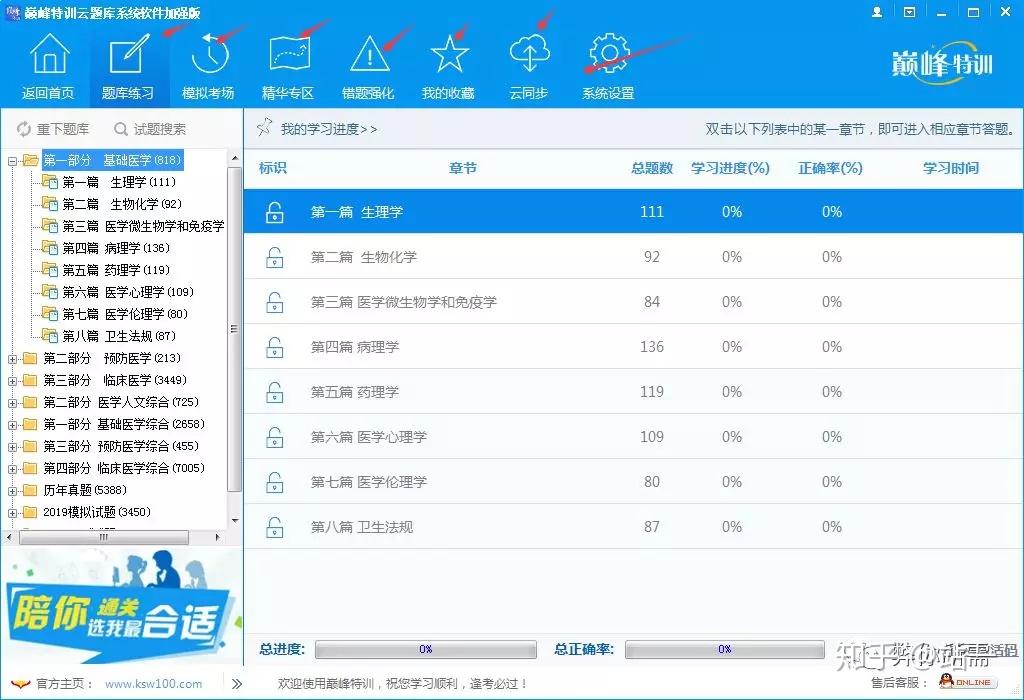Click tree horizontal scrollbar right arrow
The width and height of the screenshot is (1024, 700).
click(x=217, y=537)
